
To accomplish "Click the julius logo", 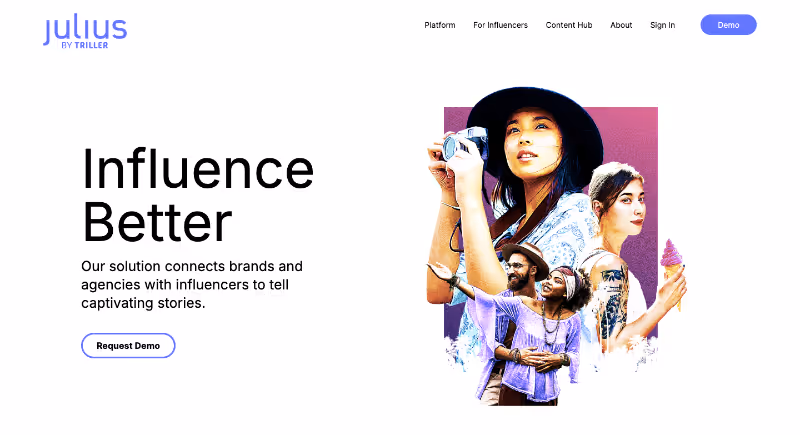I will (85, 32).
